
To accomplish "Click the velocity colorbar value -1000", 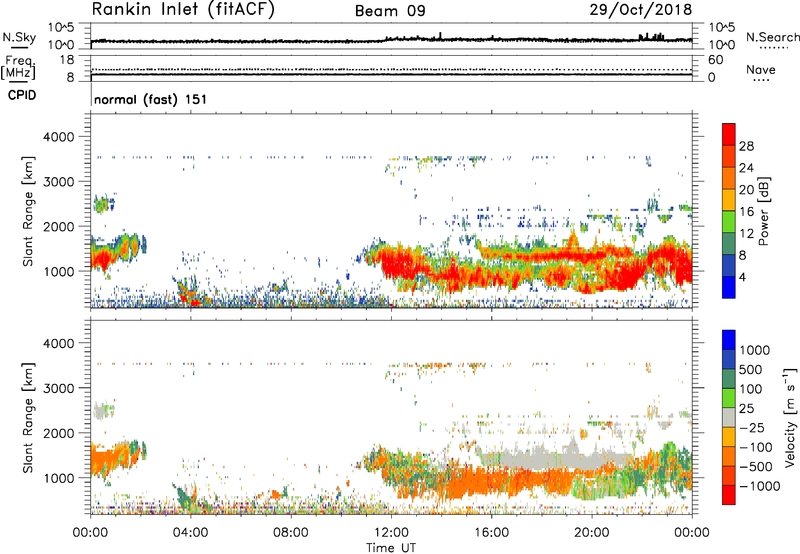I will point(759,486).
